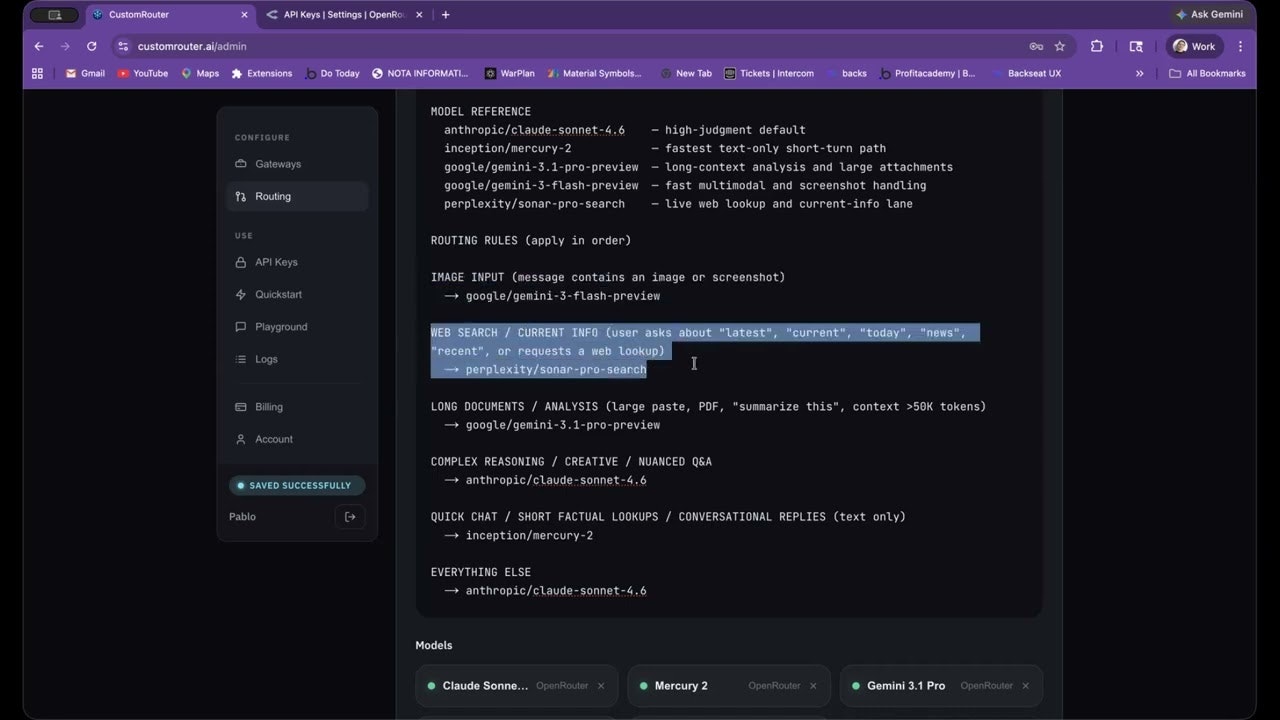Click the SAVED SUCCESSFULLY badge
The image size is (1280, 720).
pos(296,485)
